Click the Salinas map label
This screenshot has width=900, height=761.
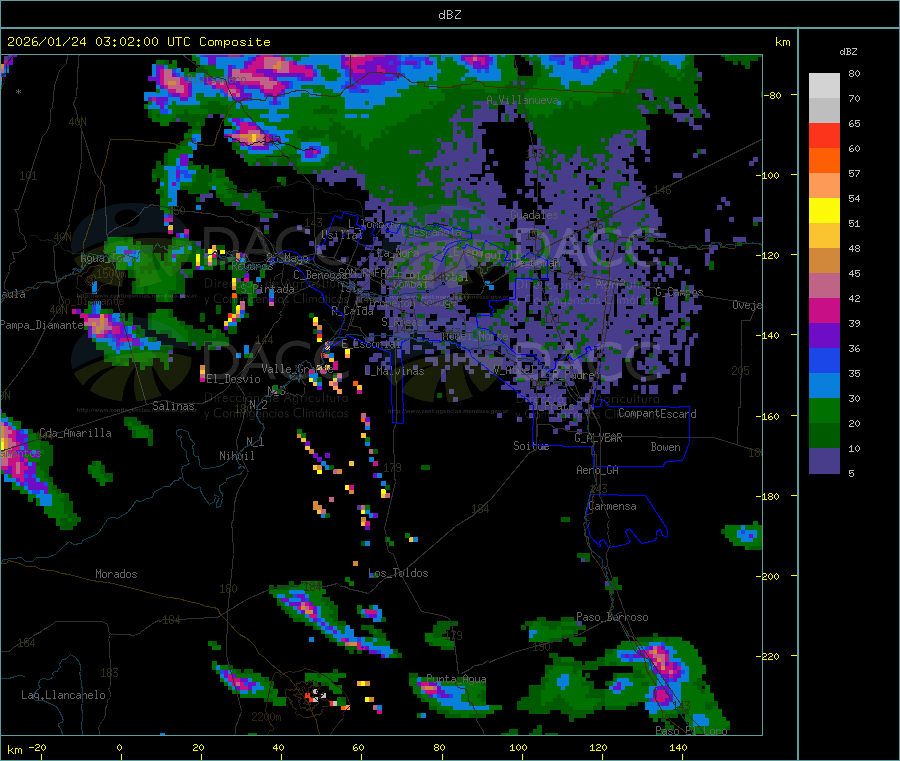coord(173,406)
